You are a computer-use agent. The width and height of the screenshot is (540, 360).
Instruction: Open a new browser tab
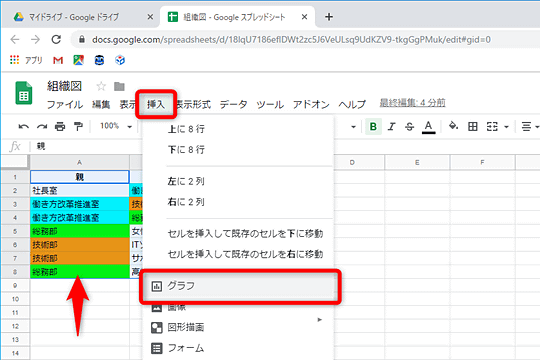coord(329,17)
